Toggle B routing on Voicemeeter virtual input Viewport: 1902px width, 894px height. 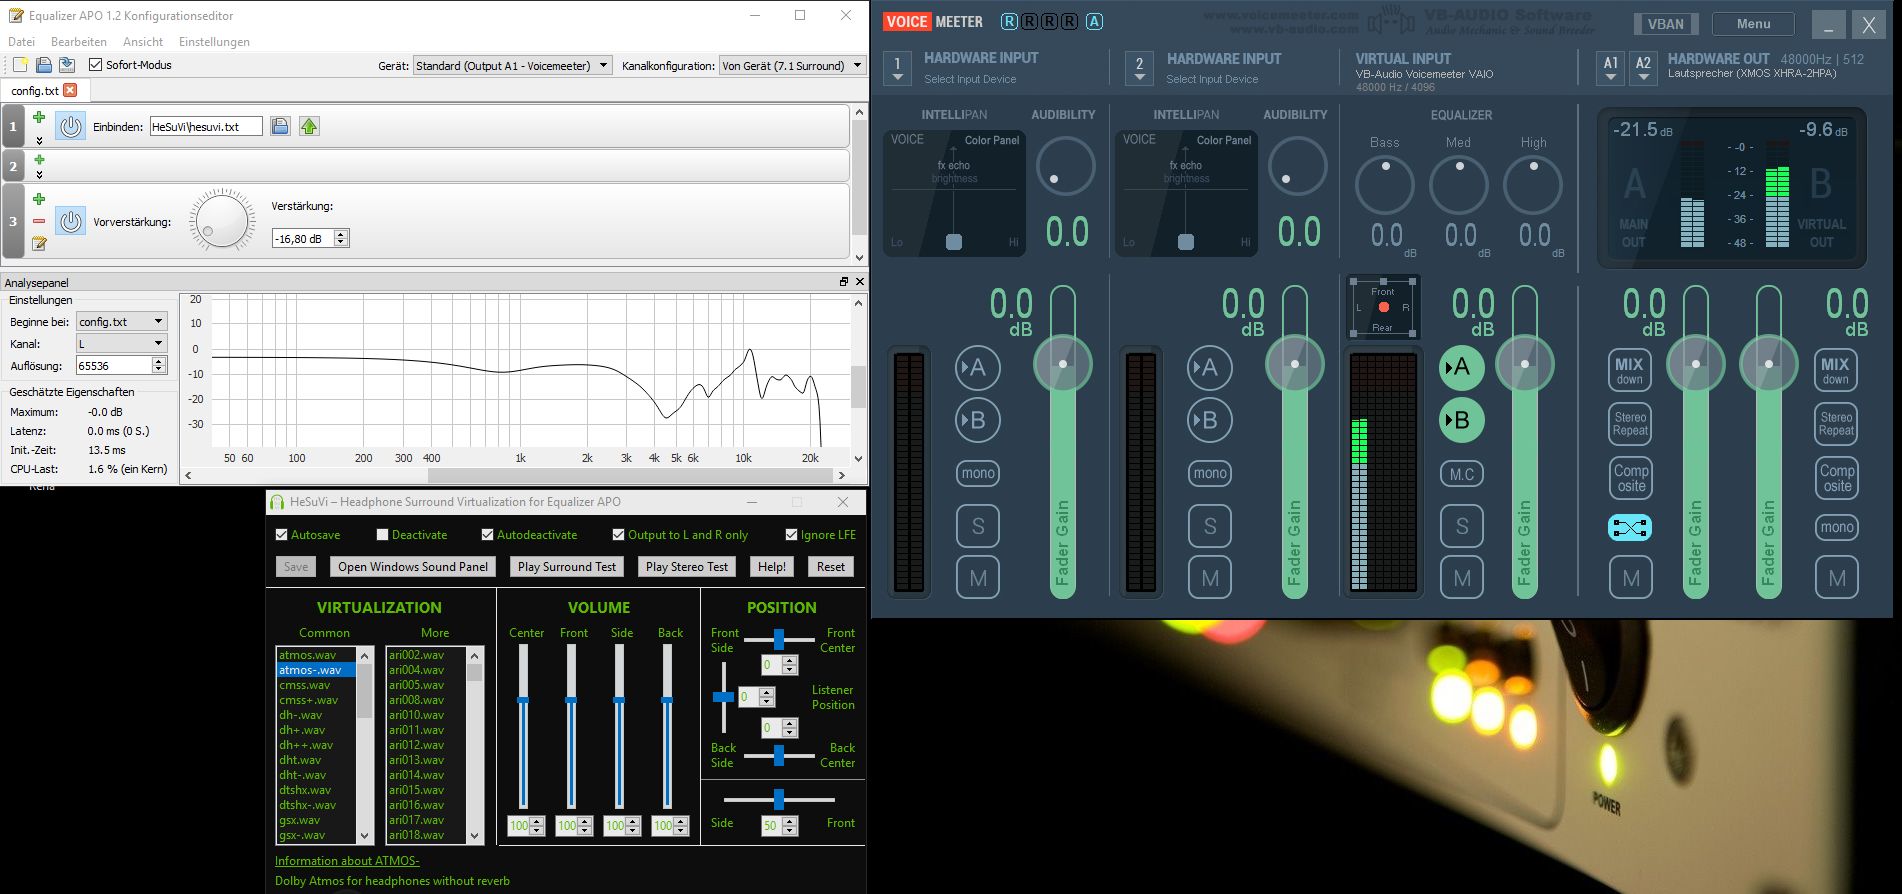[x=1461, y=420]
